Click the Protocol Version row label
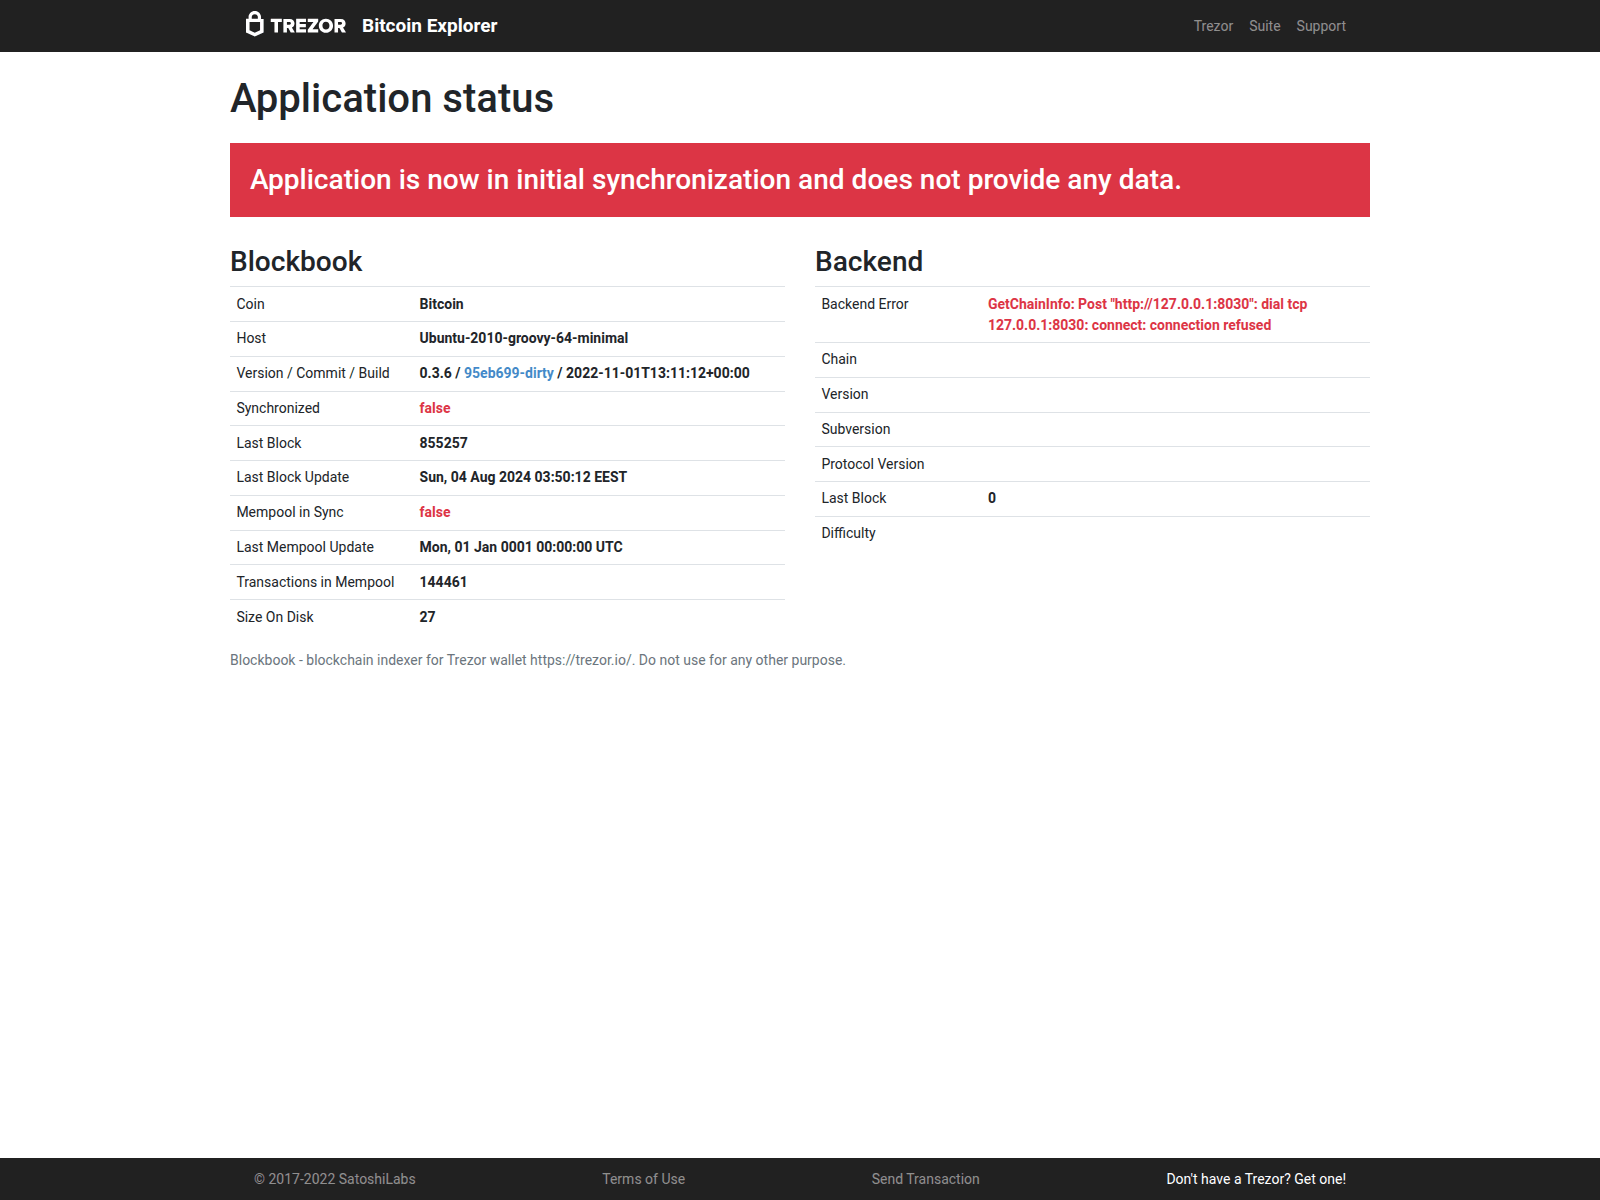This screenshot has height=1200, width=1600. coord(873,464)
